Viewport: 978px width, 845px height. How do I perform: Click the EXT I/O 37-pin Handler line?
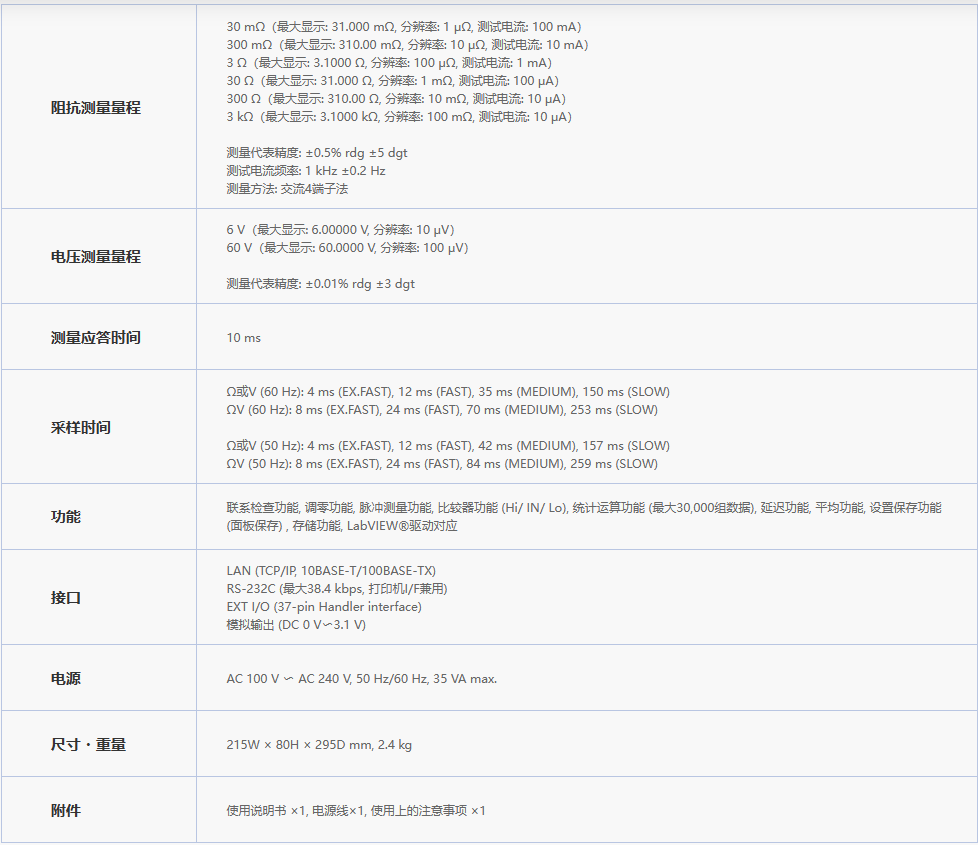[x=324, y=607]
